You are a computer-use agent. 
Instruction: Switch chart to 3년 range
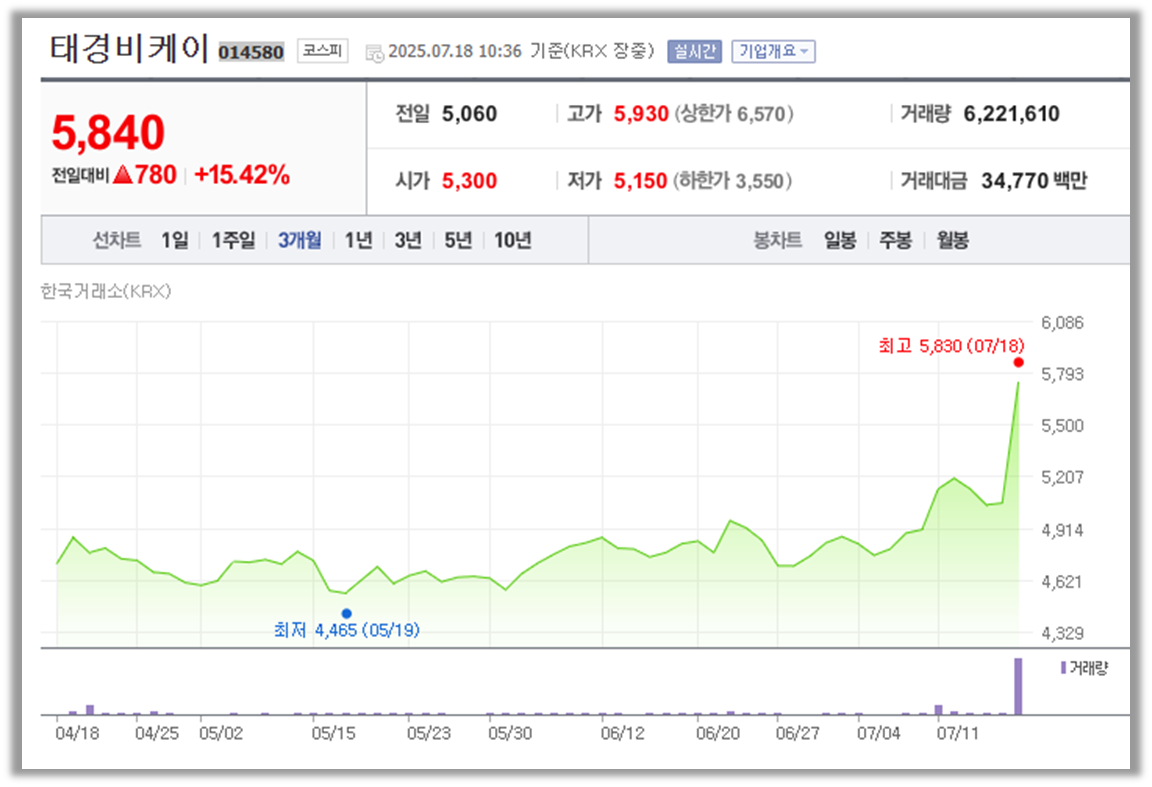408,240
